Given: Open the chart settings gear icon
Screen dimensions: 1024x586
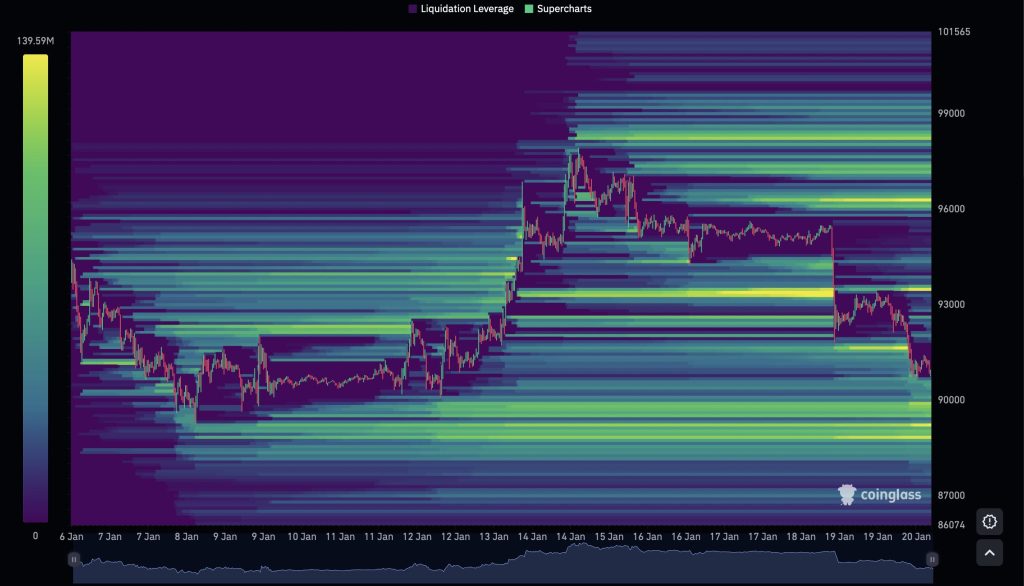Looking at the screenshot, I should tap(989, 521).
